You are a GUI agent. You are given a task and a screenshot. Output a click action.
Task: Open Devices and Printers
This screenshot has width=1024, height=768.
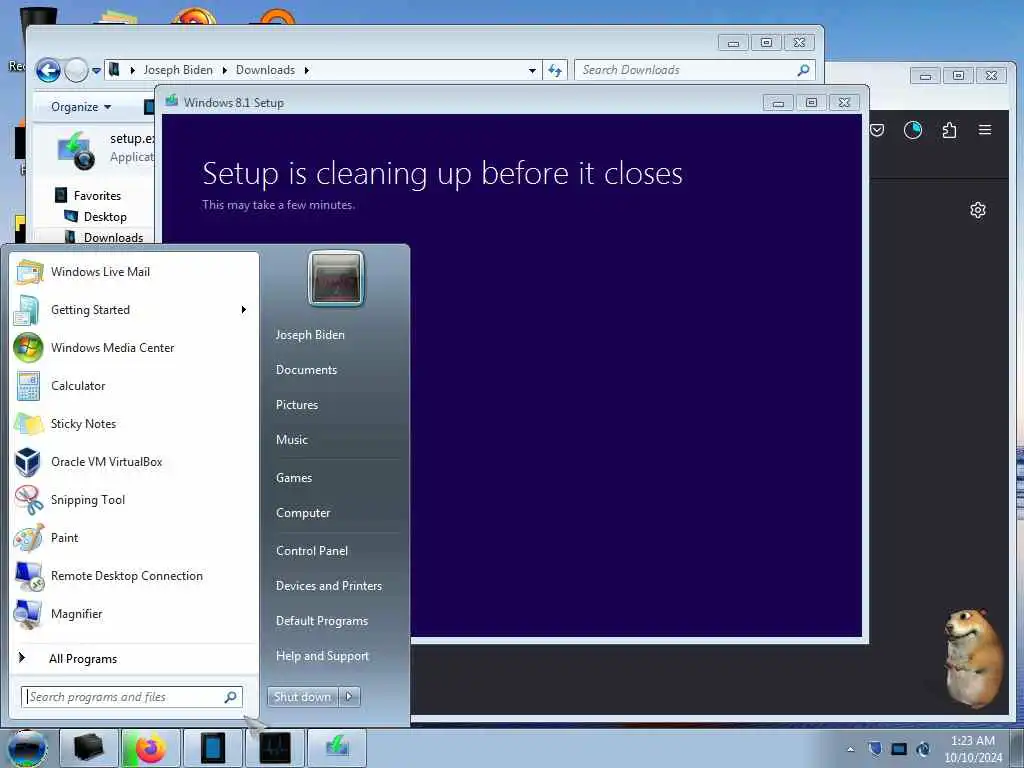point(328,586)
